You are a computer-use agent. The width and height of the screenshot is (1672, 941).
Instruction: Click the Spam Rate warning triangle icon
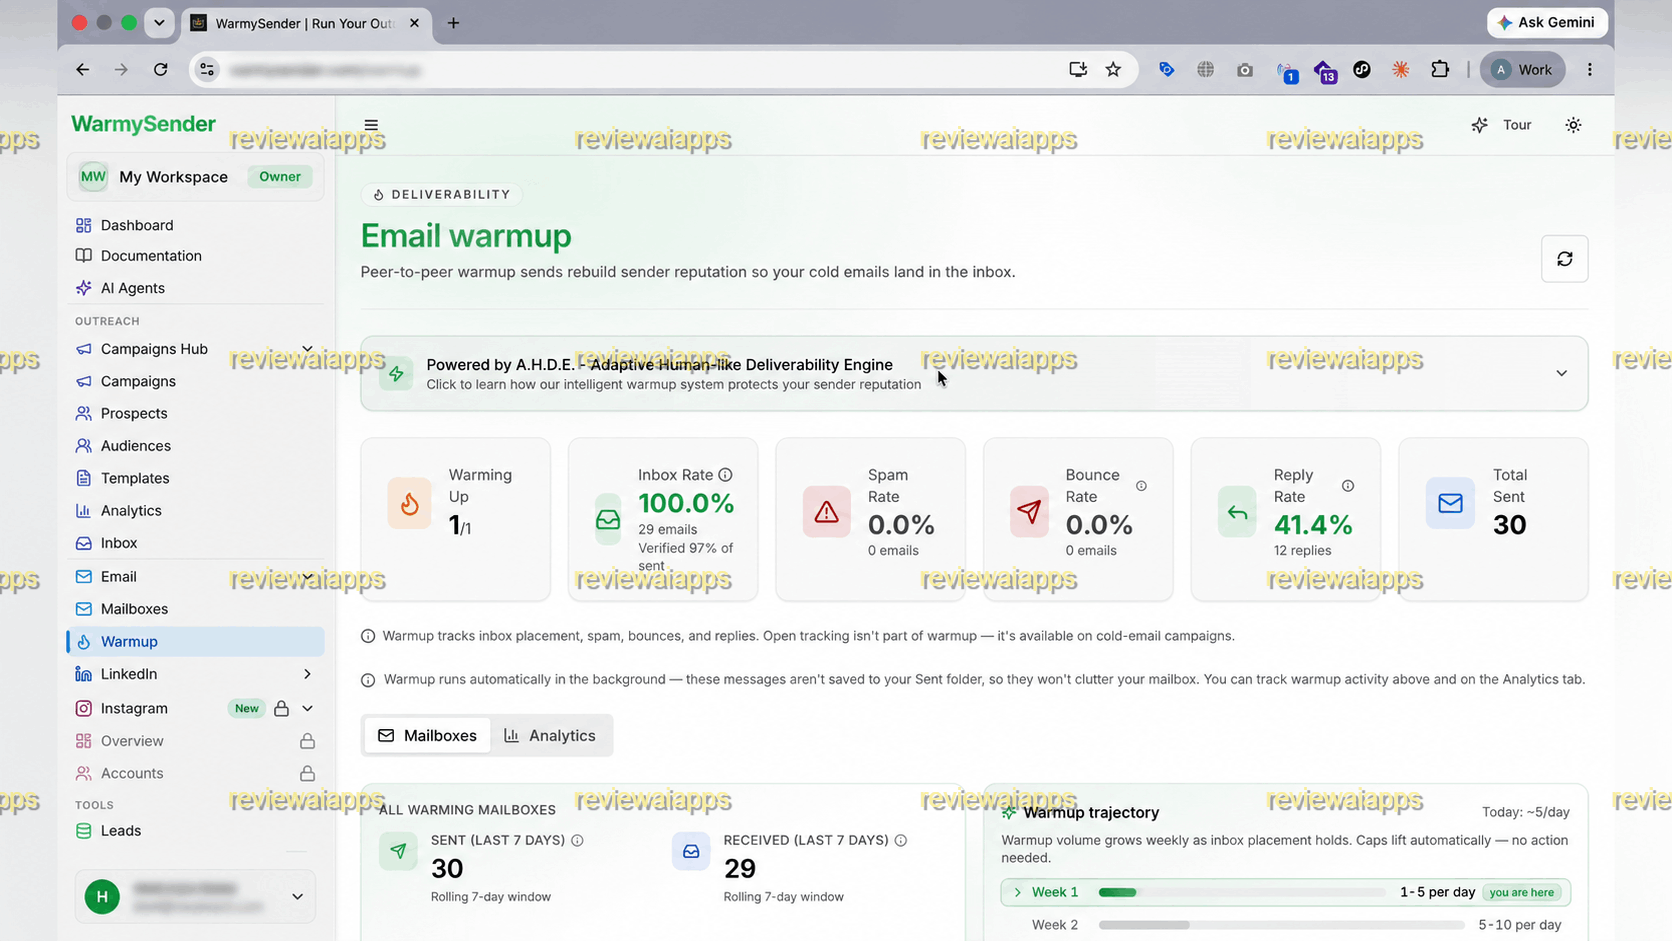click(x=826, y=512)
